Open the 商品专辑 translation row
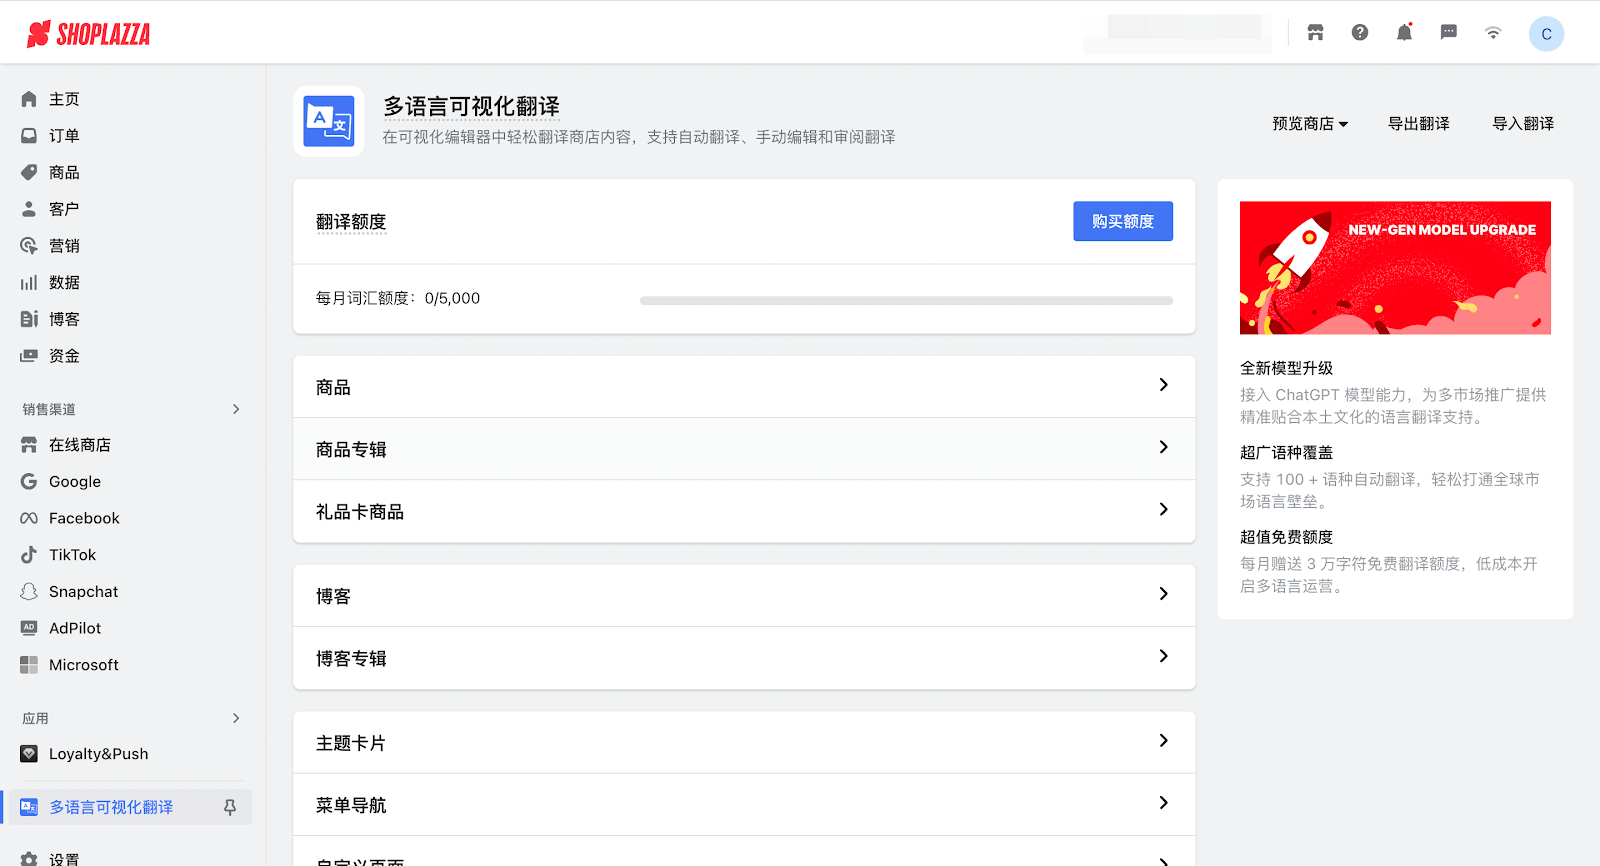Viewport: 1600px width, 866px height. coord(744,449)
